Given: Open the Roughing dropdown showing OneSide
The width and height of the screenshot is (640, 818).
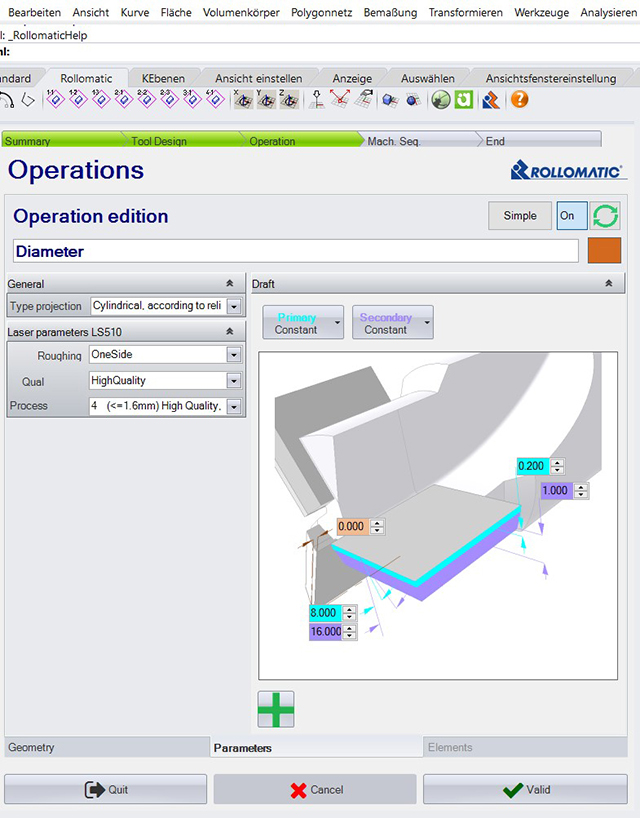Looking at the screenshot, I should 234,355.
